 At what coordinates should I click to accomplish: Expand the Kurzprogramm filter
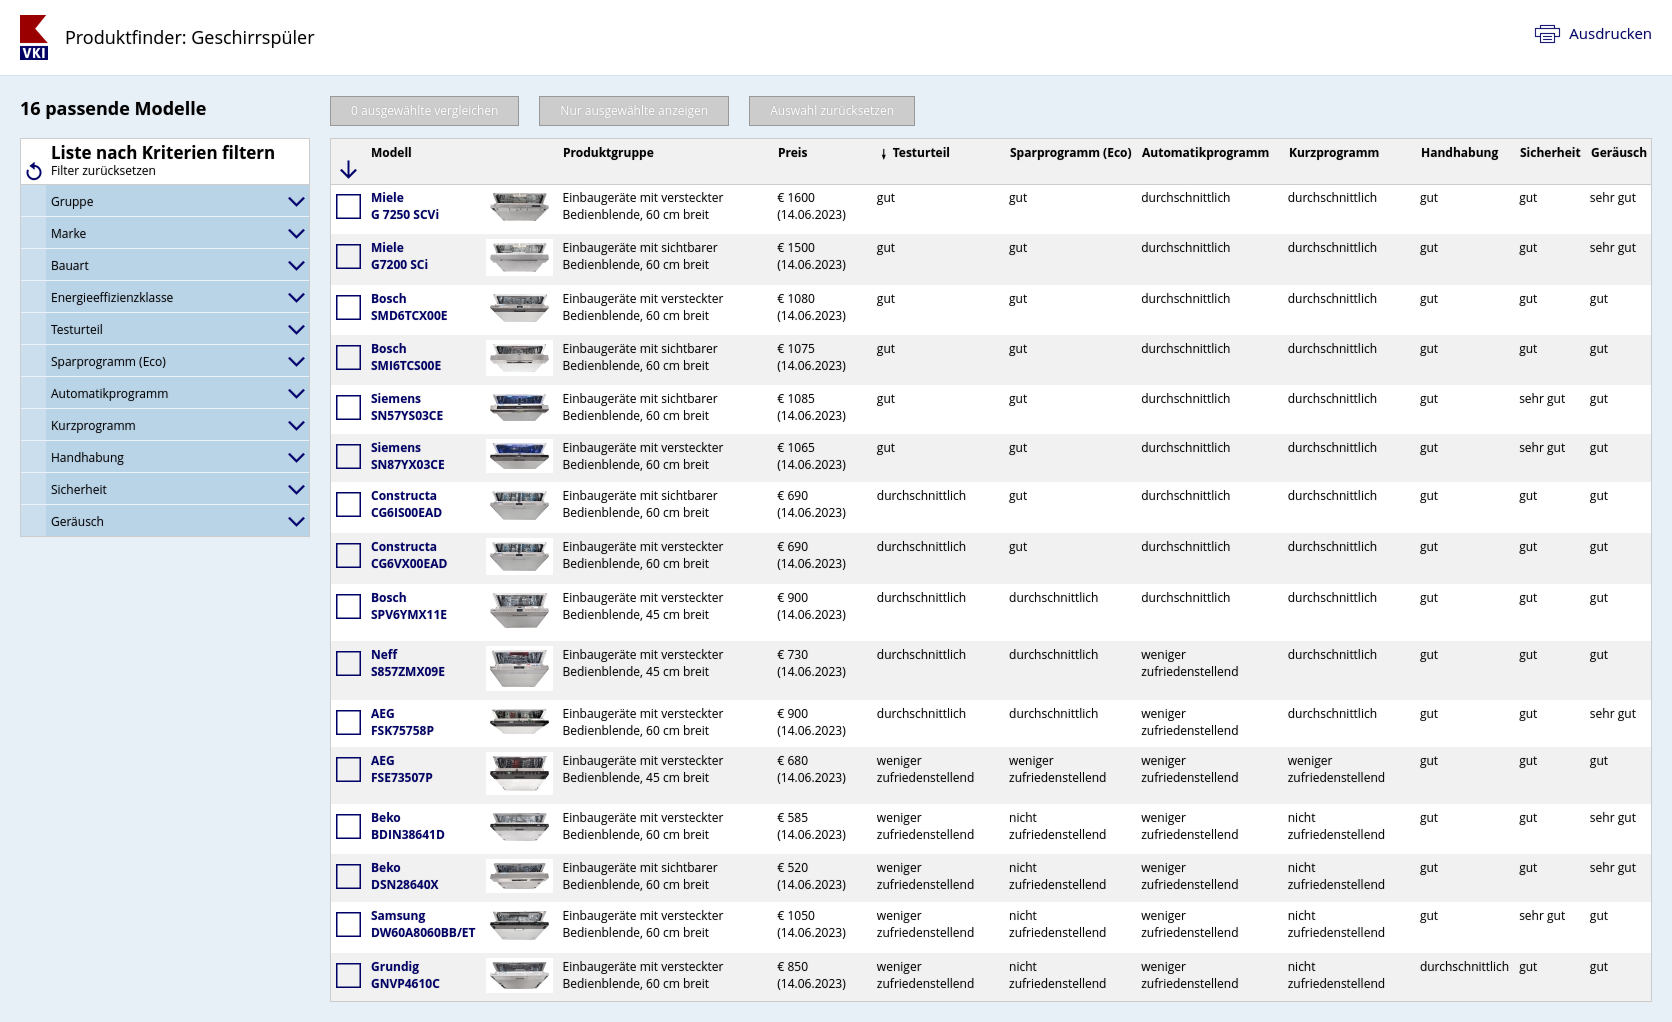tap(165, 425)
